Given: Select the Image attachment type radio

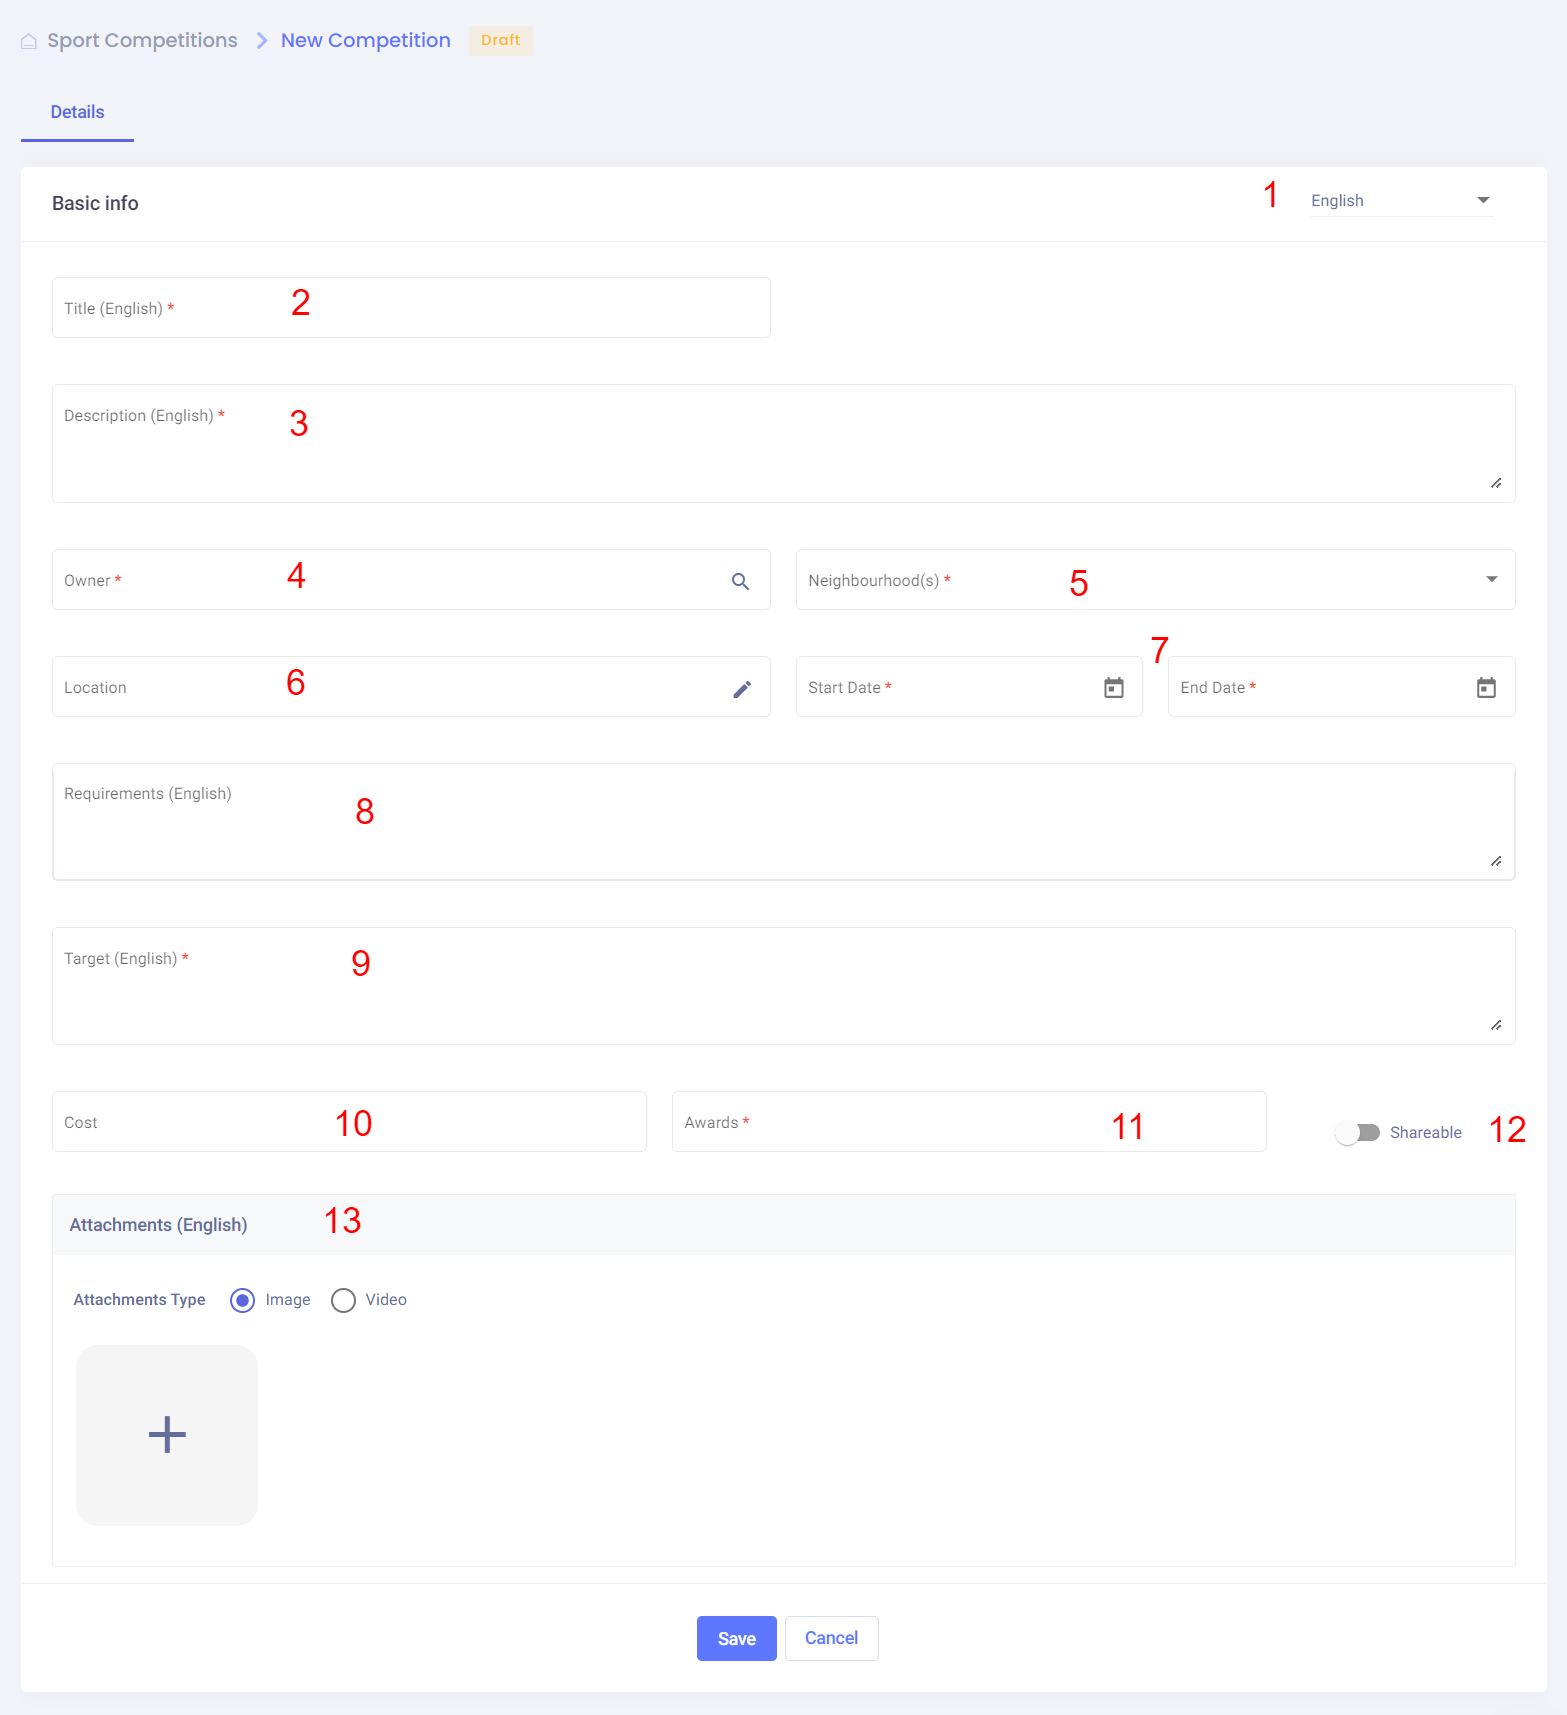Looking at the screenshot, I should click(x=242, y=1300).
